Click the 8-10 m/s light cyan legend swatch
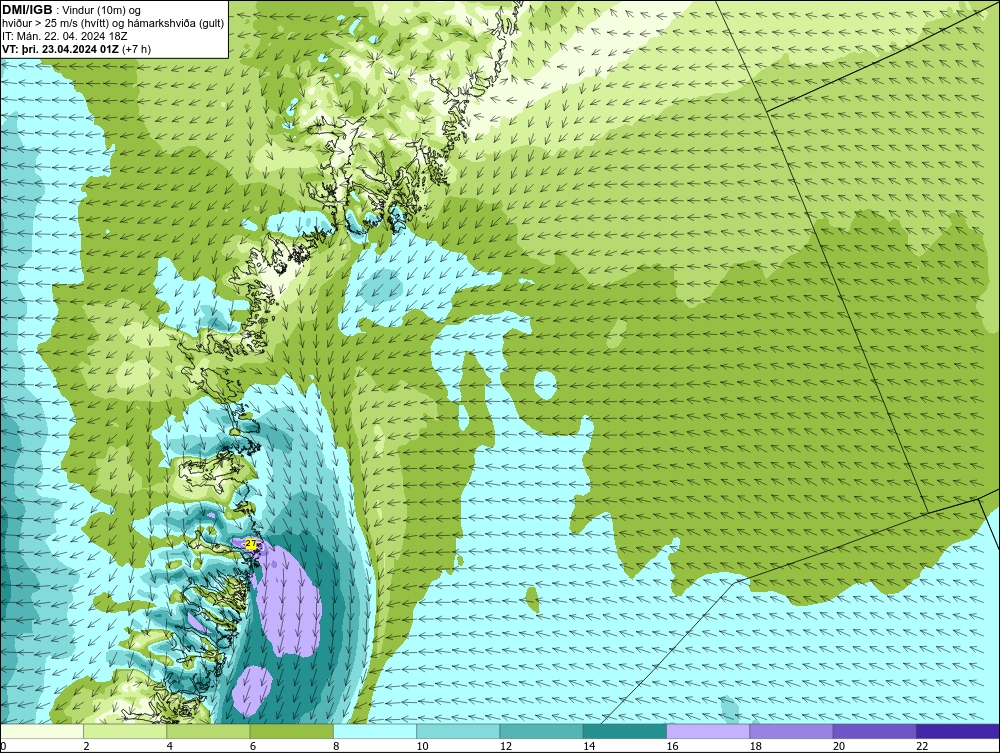 point(375,731)
